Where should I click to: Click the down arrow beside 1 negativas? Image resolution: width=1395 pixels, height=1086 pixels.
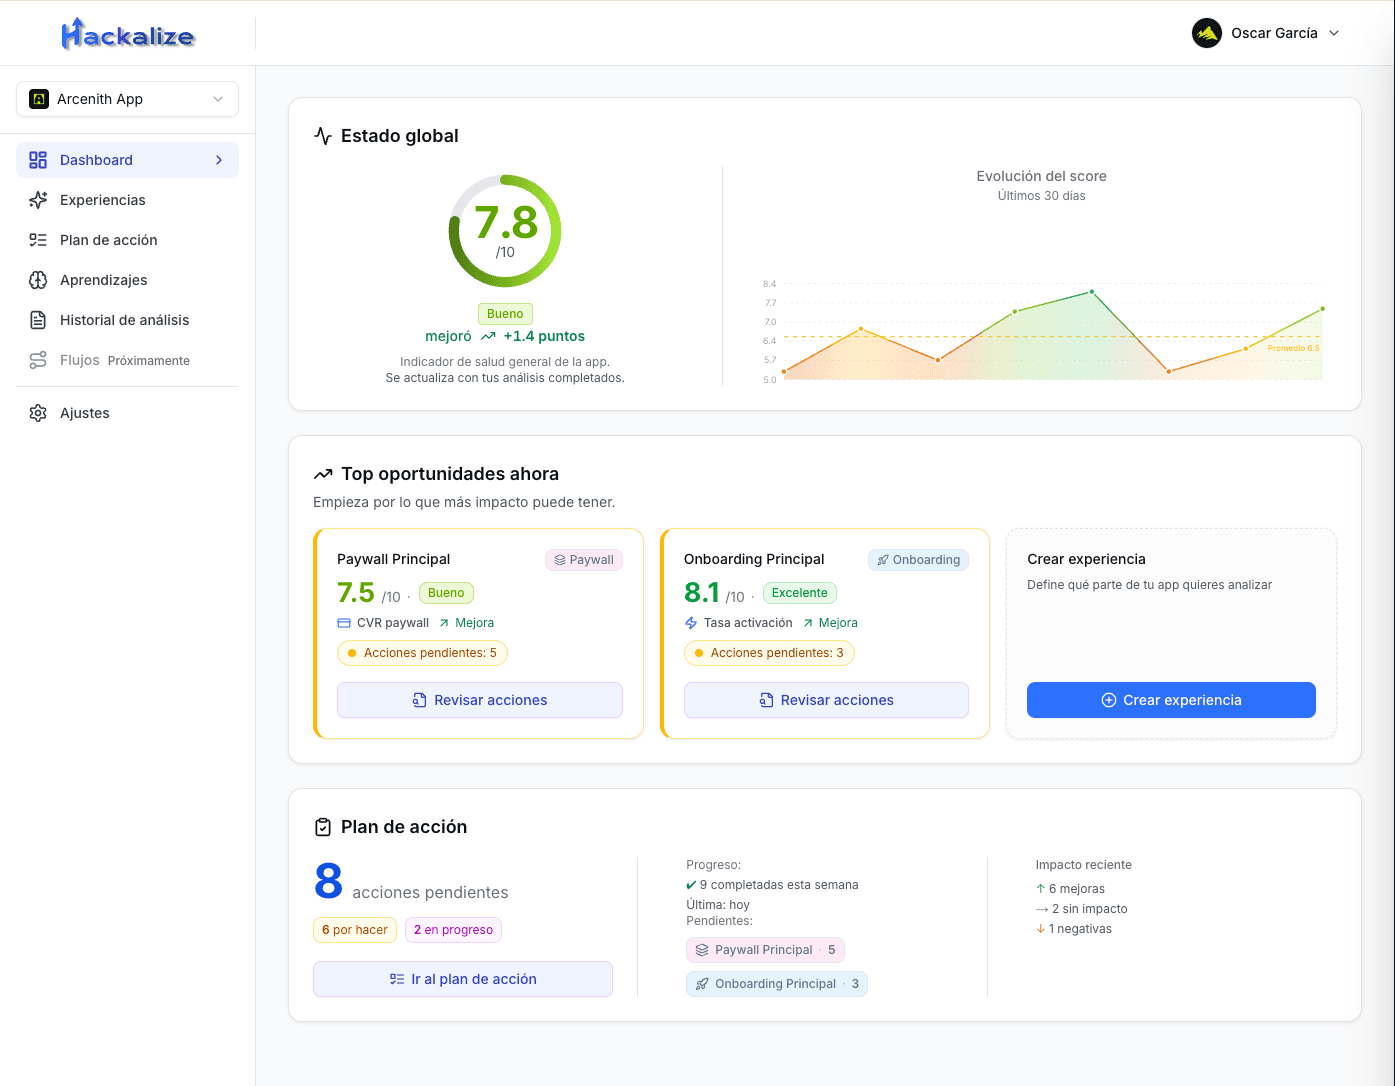tap(1041, 929)
